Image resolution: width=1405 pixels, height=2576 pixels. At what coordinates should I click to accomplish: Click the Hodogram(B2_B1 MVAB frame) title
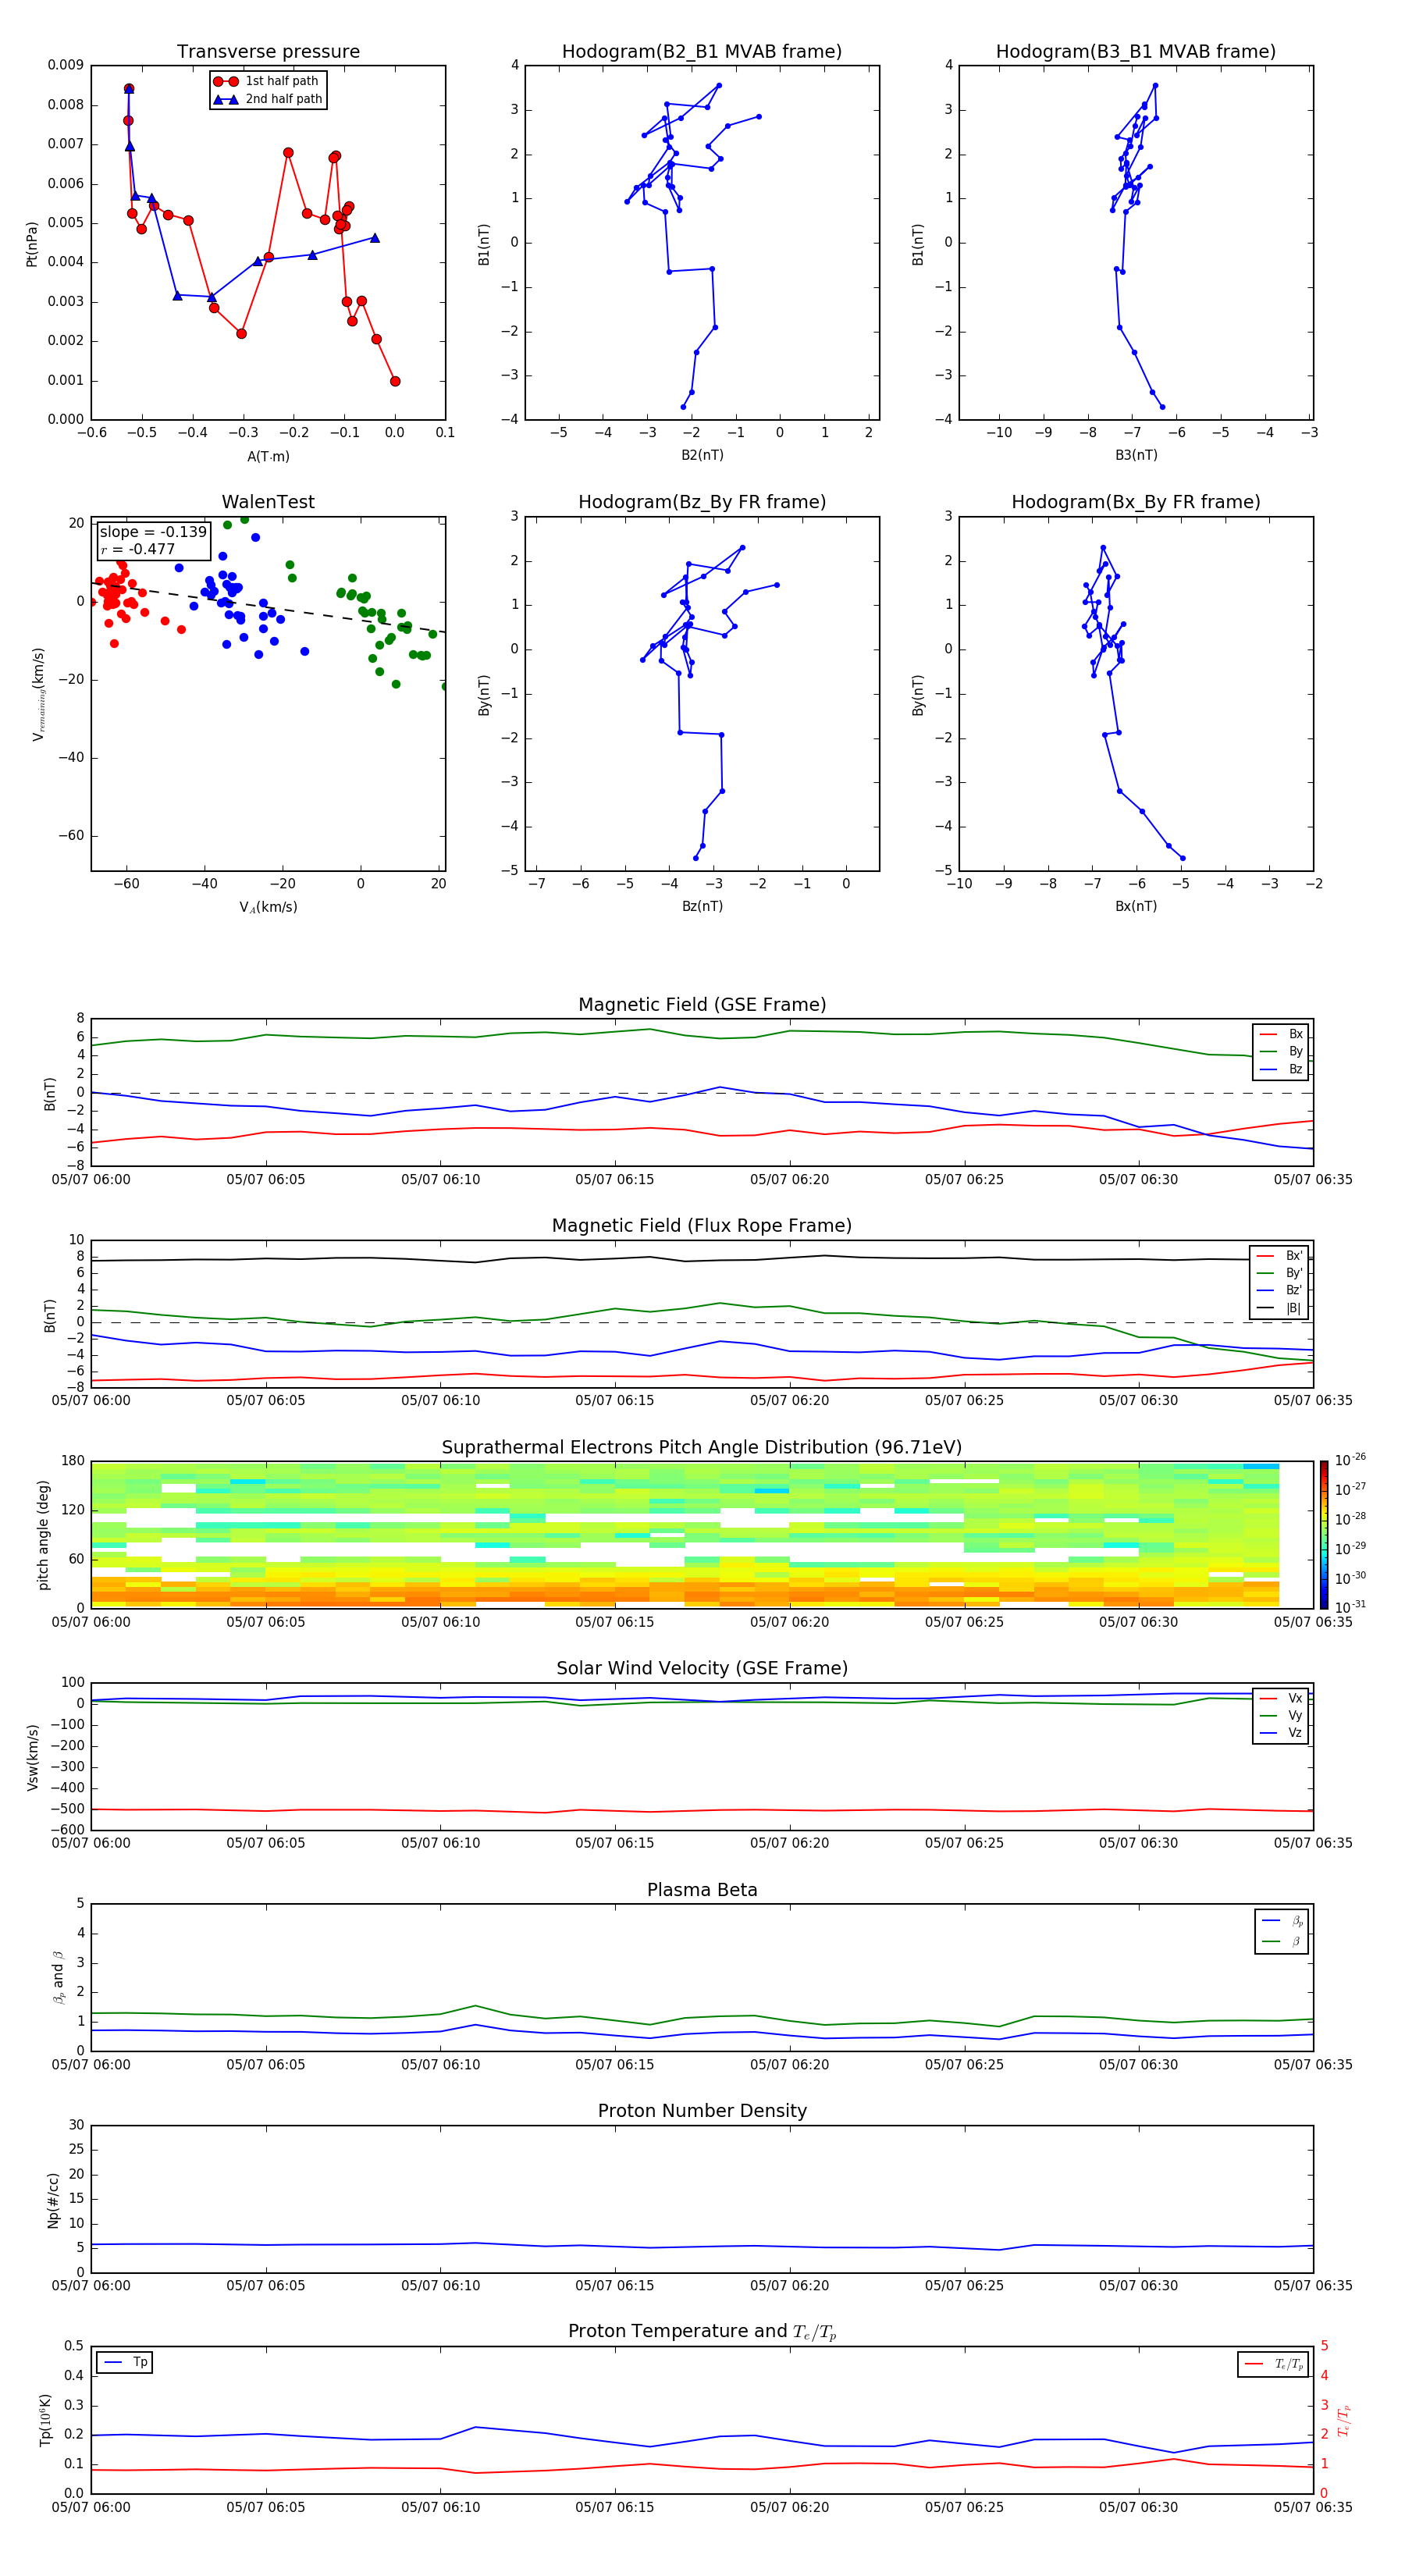(x=702, y=52)
